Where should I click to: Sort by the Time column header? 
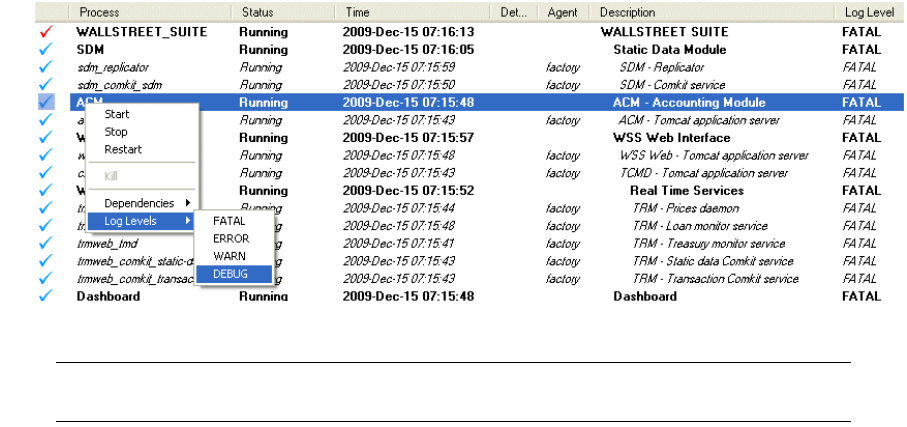[412, 12]
